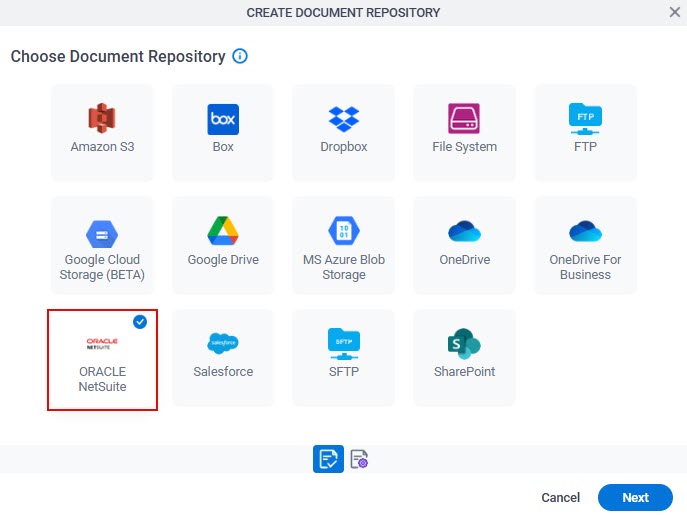
Task: Click the "Choose Document Repository" heading
Action: click(118, 57)
